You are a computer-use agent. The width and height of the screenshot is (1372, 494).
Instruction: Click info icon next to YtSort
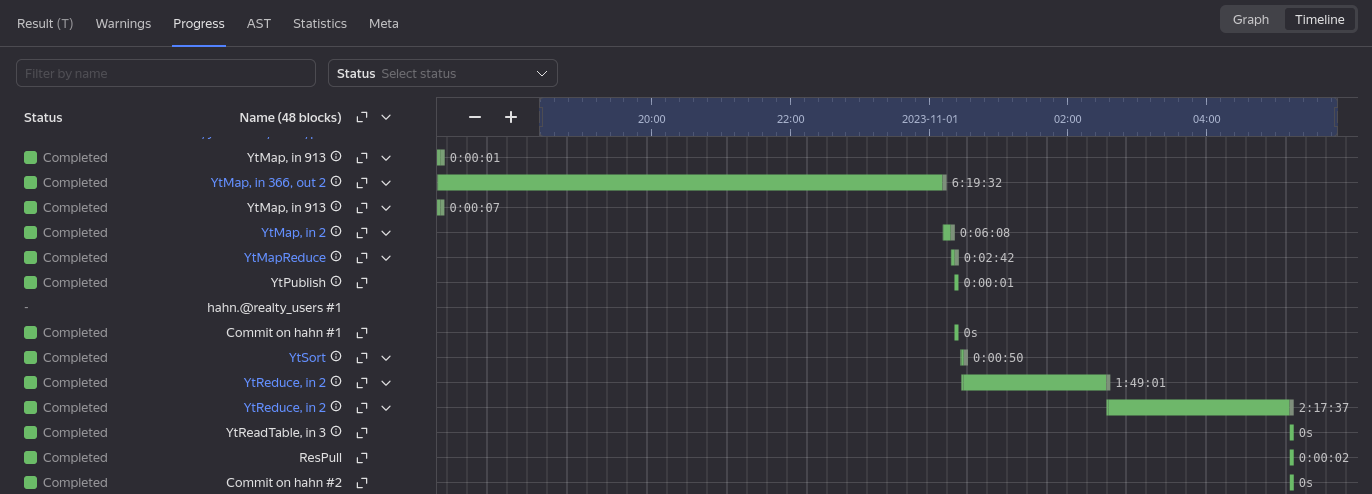tap(336, 357)
